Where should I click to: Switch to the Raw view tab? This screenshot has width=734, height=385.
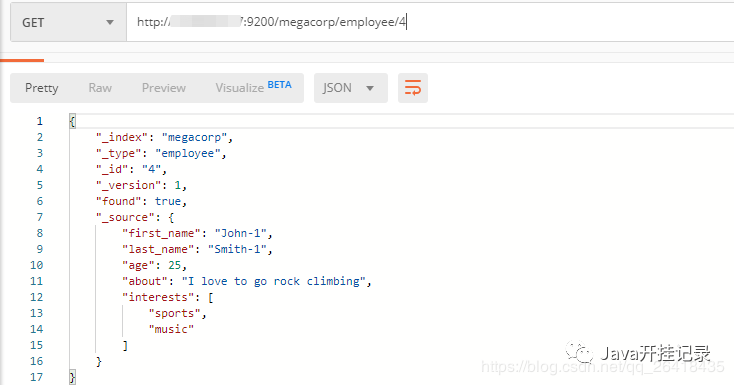(100, 88)
